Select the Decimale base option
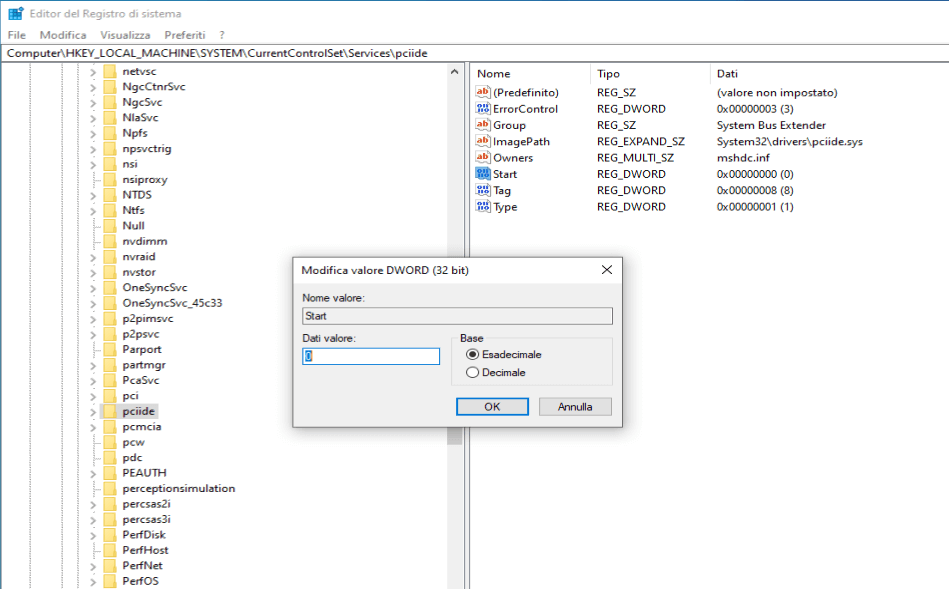Viewport: 949px width, 589px height. 473,373
